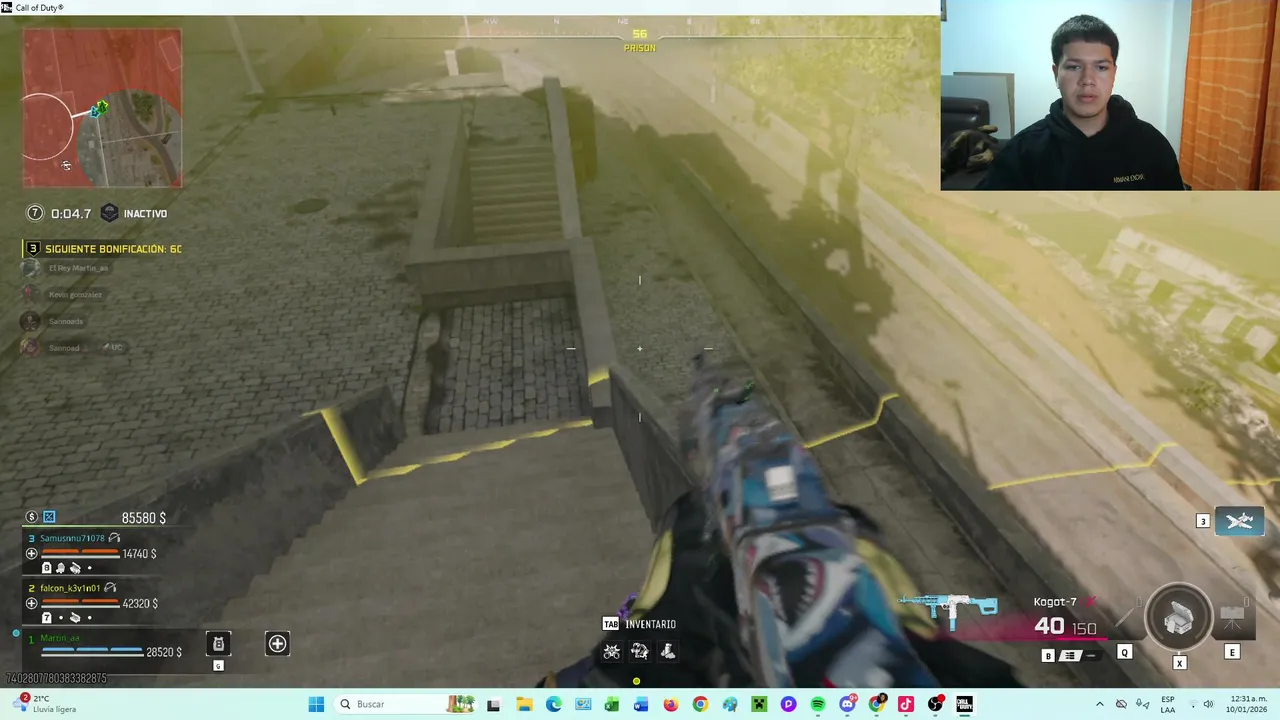Open Word from the taskbar
Image resolution: width=1280 pixels, height=720 pixels.
coord(641,704)
